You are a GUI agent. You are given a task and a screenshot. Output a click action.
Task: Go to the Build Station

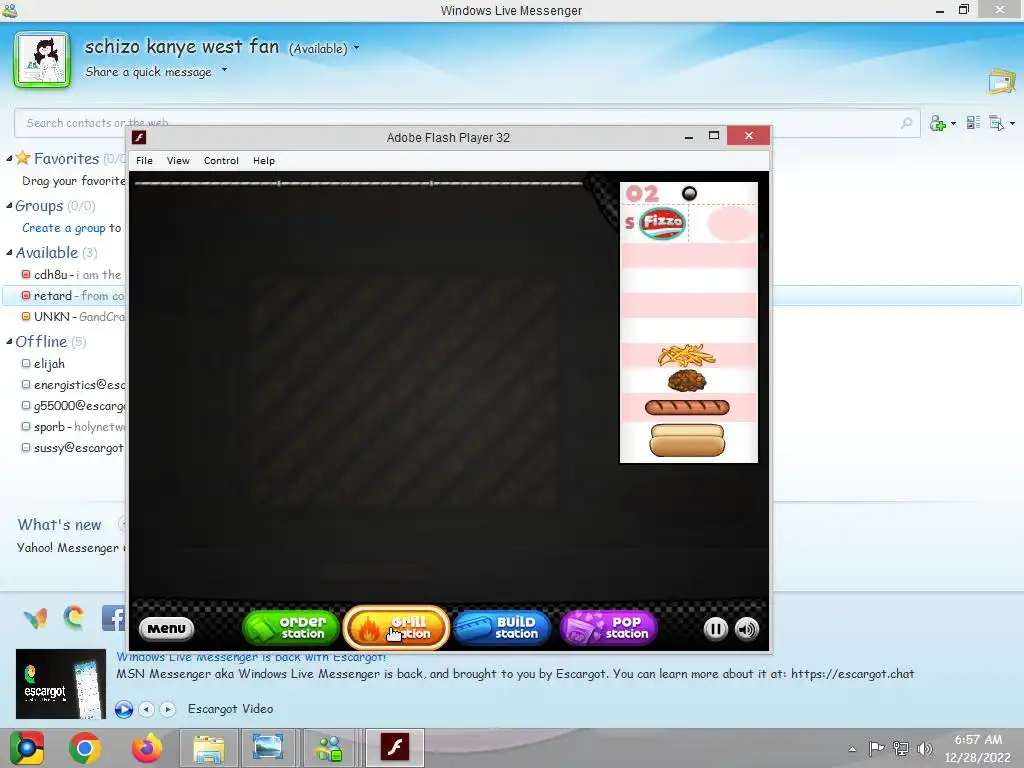[x=502, y=628]
